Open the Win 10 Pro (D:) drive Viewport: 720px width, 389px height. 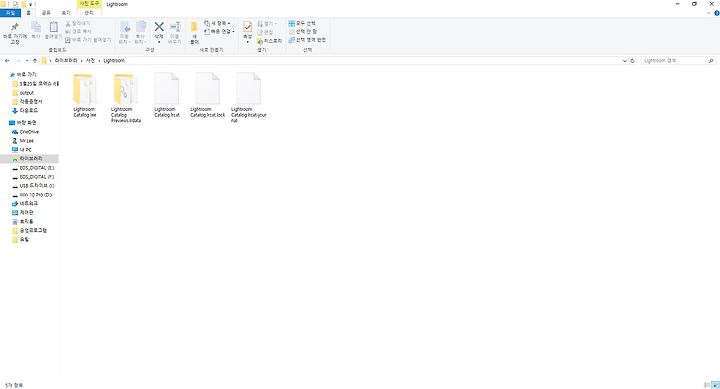click(32, 195)
